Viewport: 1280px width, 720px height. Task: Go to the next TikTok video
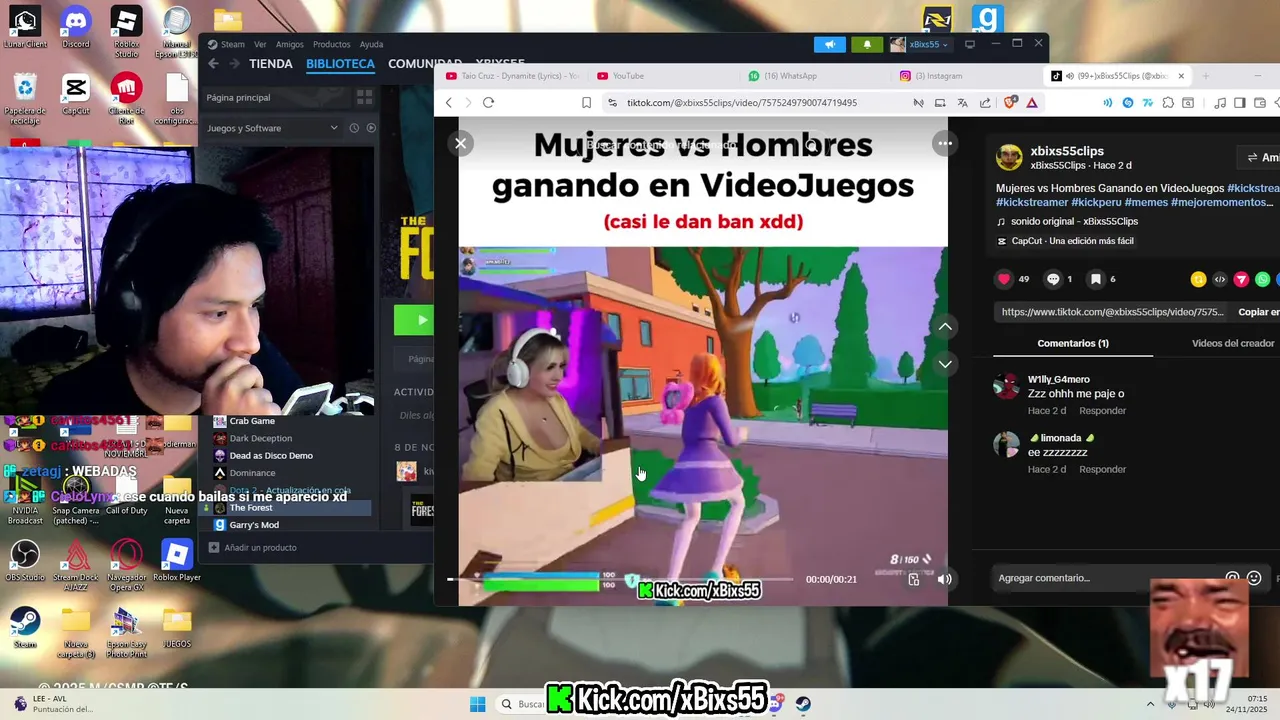[x=945, y=364]
